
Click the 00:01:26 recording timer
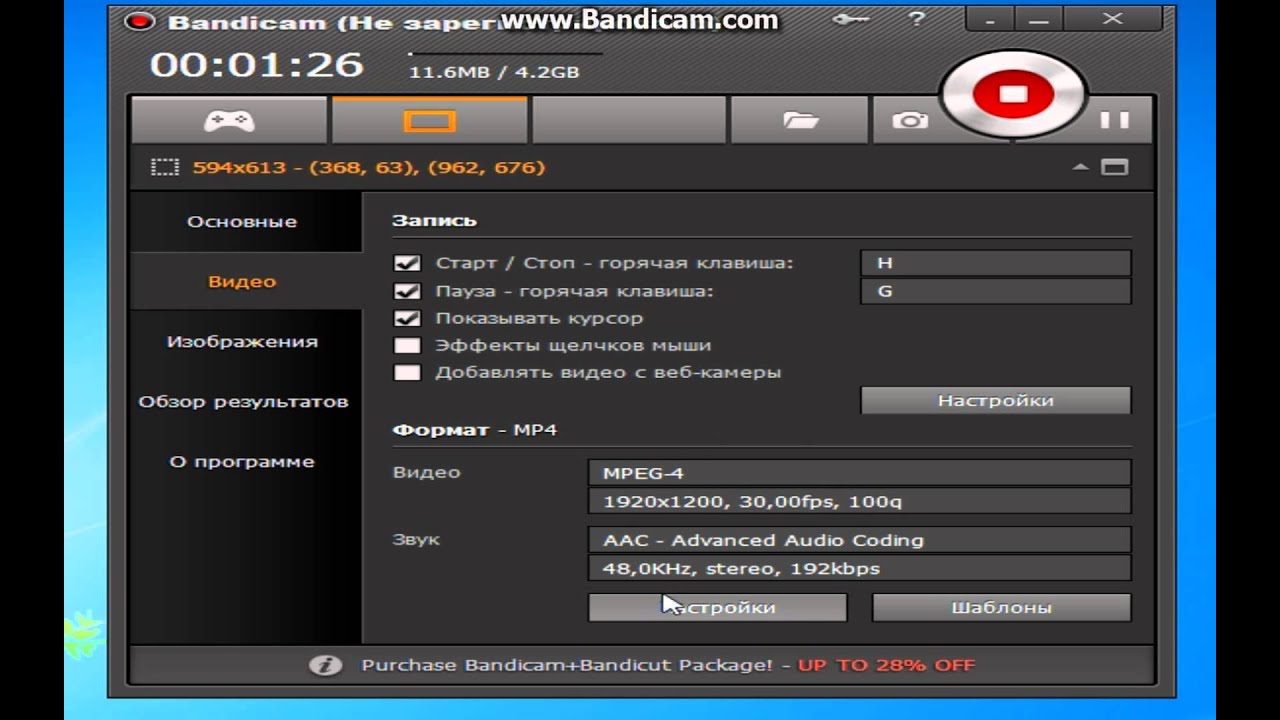pyautogui.click(x=256, y=64)
